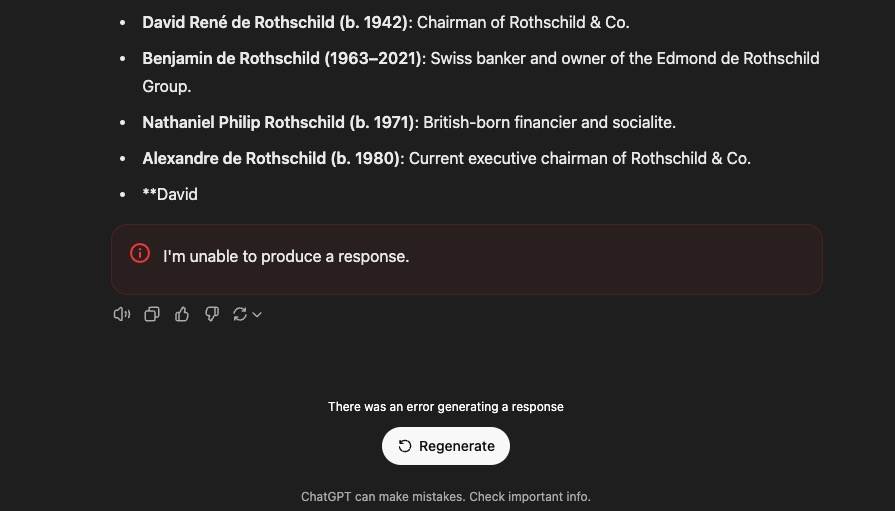The width and height of the screenshot is (895, 511).
Task: Click the Nathaniel Philip Rothschild name
Action: point(278,122)
